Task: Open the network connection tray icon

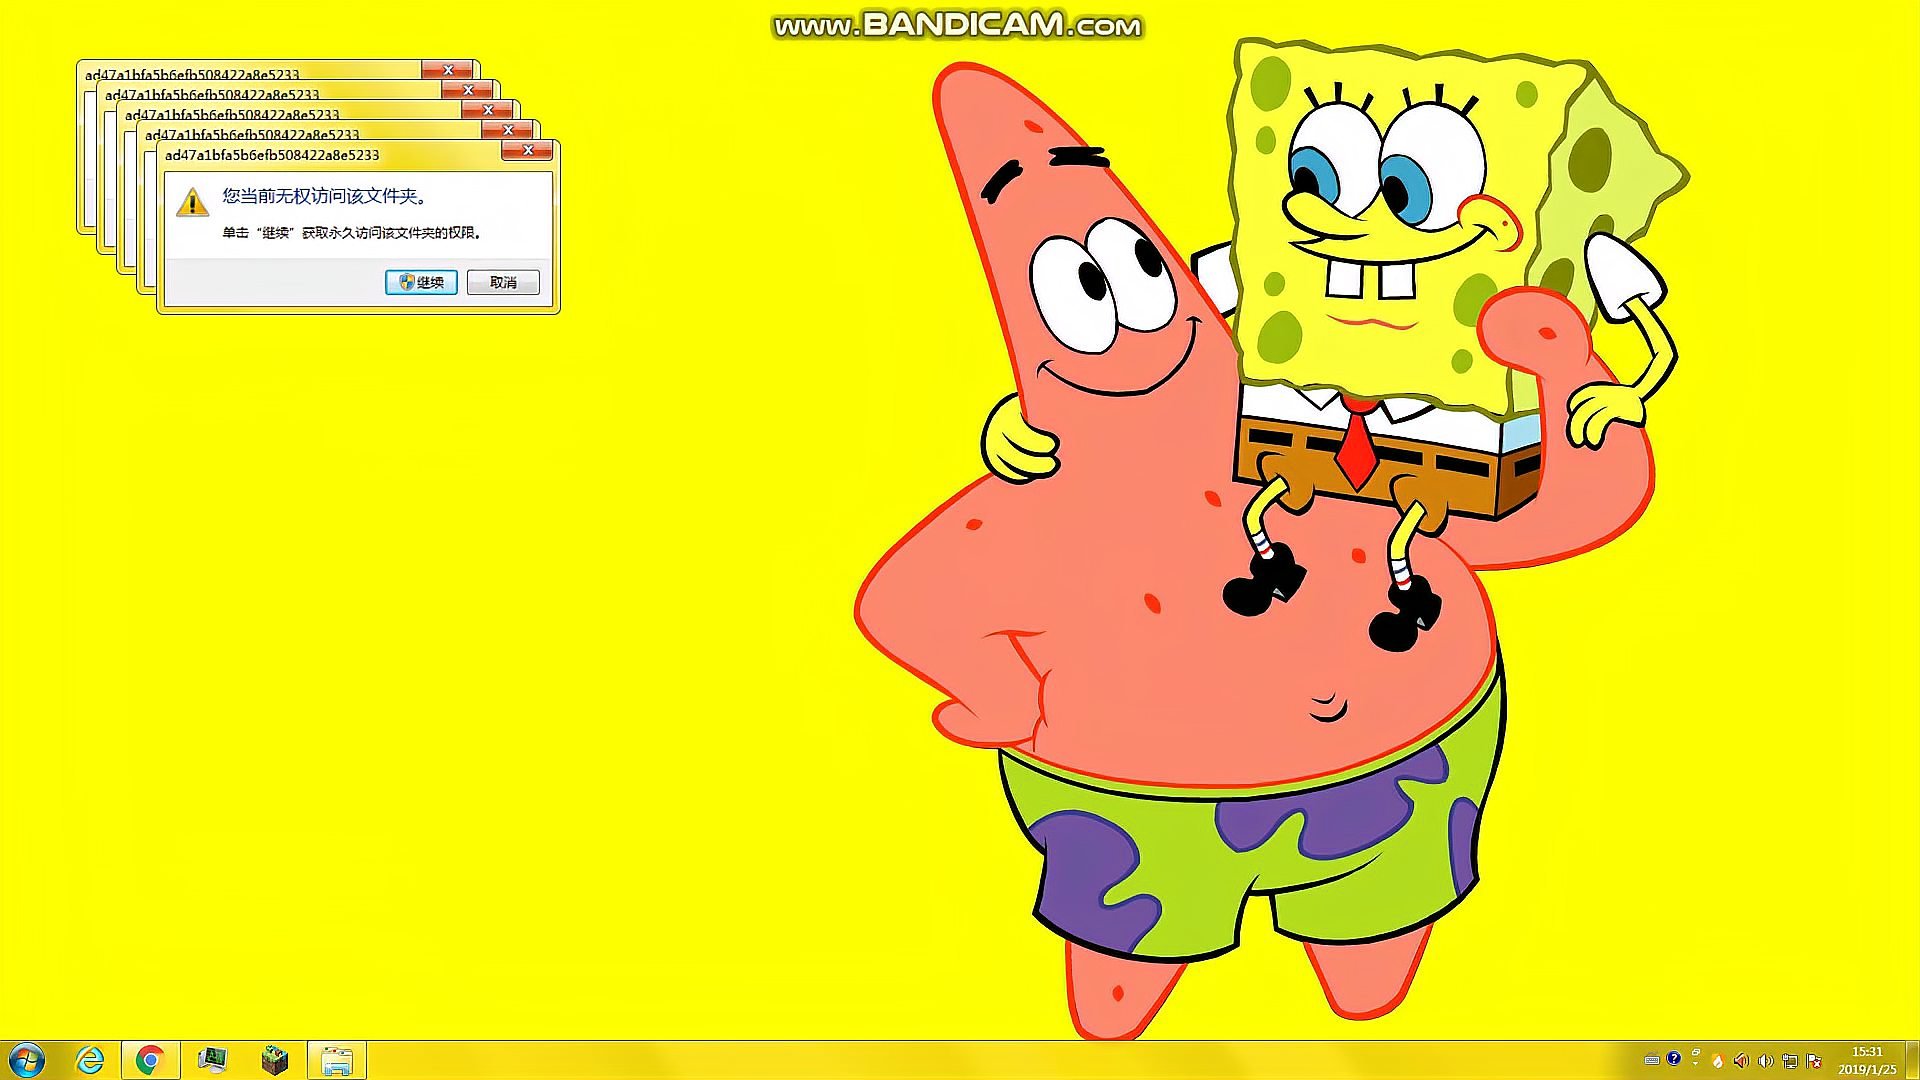Action: point(1790,1061)
